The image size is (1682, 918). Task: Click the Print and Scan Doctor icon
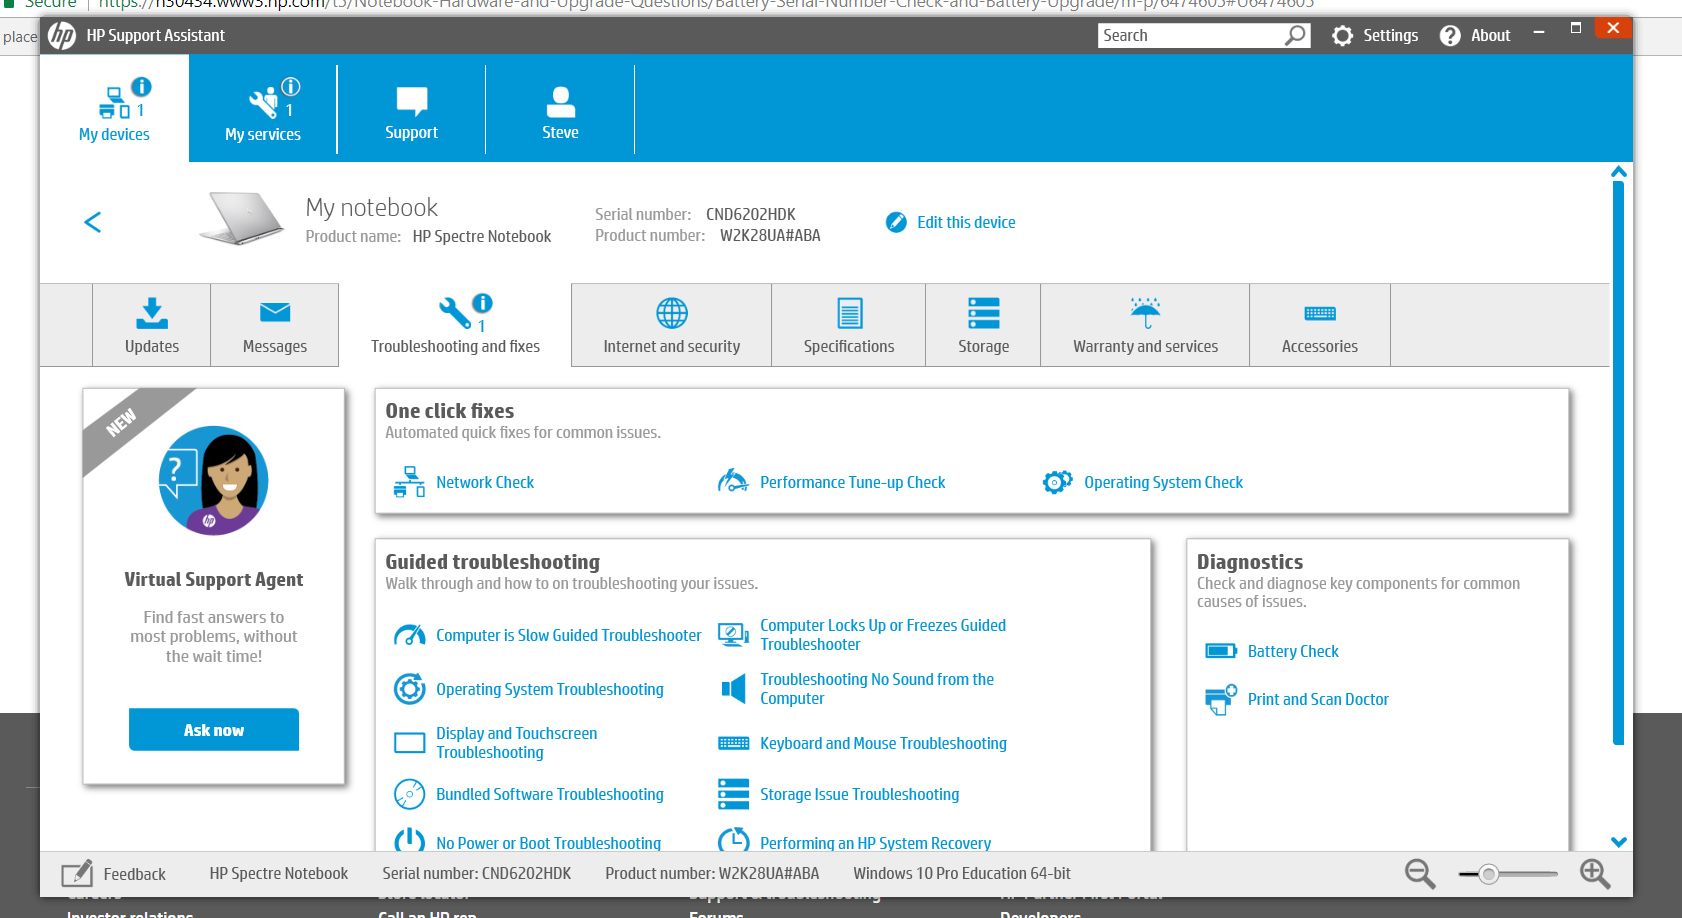pos(1221,699)
